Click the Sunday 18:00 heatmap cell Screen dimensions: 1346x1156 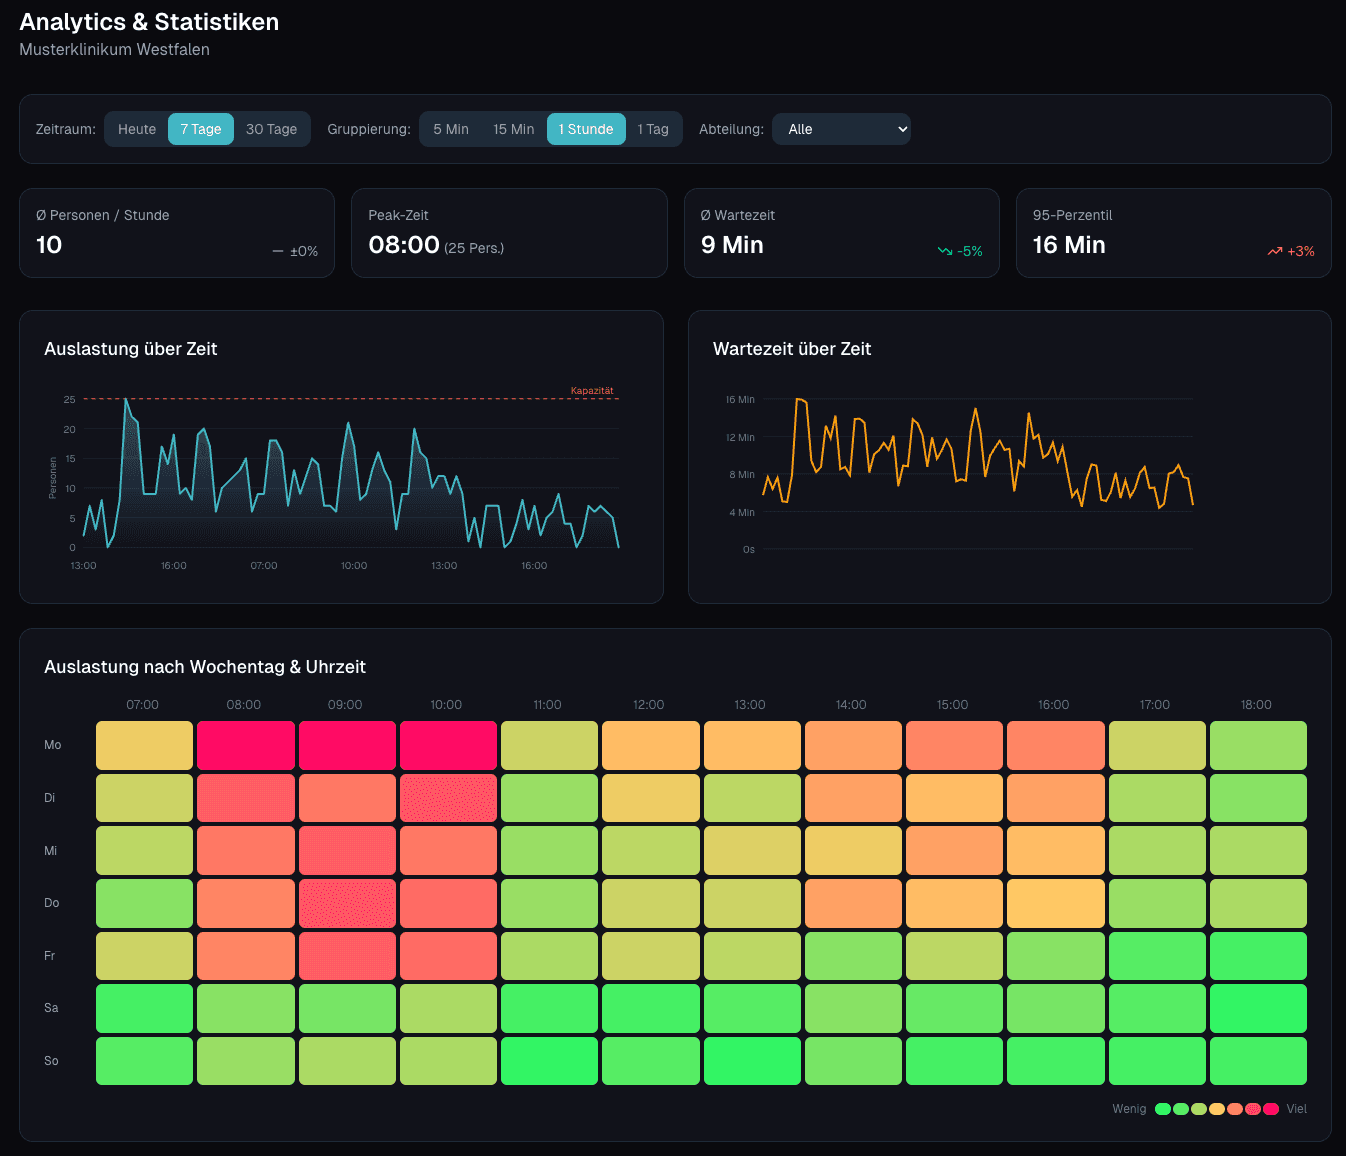[x=1257, y=1061]
